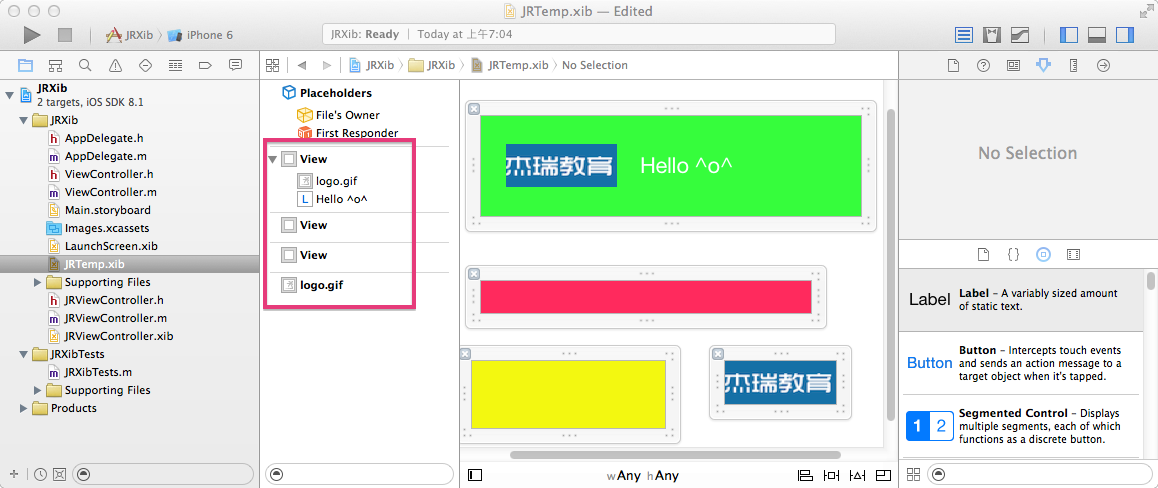Go forward in editor history
1158x488 pixels.
click(326, 65)
